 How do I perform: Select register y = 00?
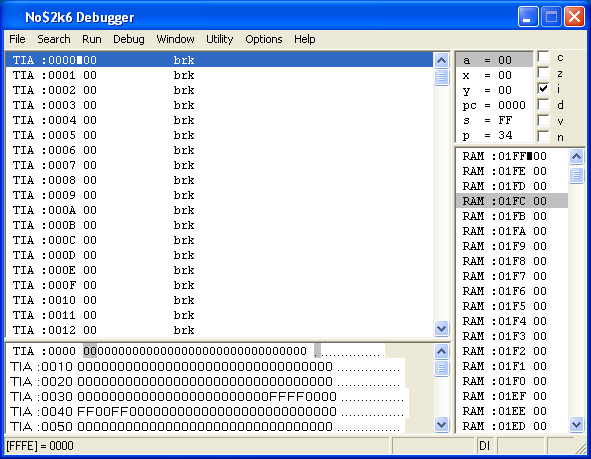(x=495, y=90)
